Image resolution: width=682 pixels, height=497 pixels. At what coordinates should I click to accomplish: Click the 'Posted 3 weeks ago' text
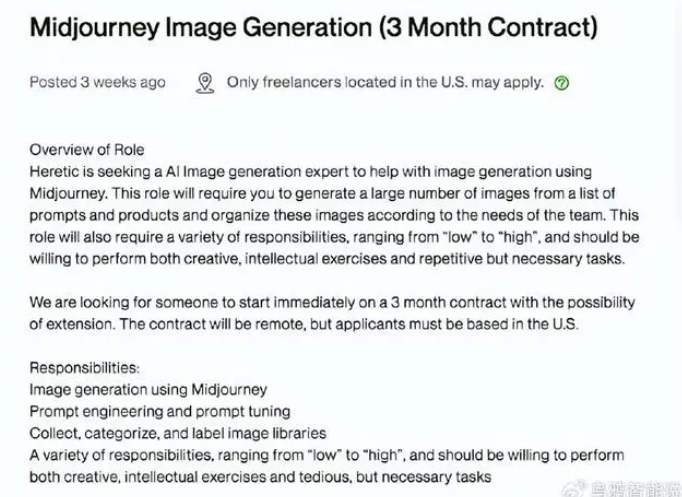click(x=97, y=82)
